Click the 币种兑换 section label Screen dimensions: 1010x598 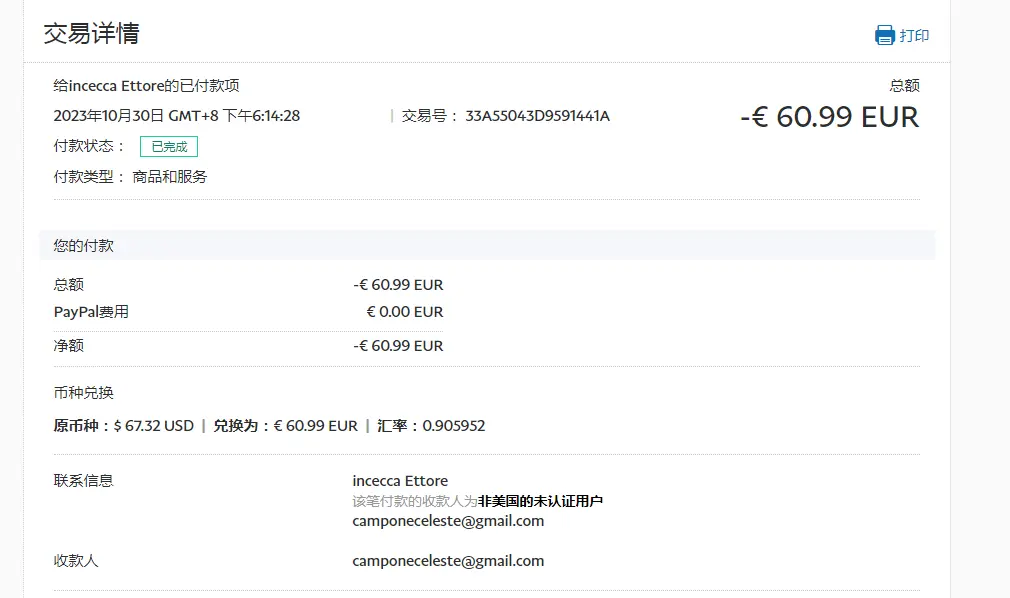click(x=84, y=393)
